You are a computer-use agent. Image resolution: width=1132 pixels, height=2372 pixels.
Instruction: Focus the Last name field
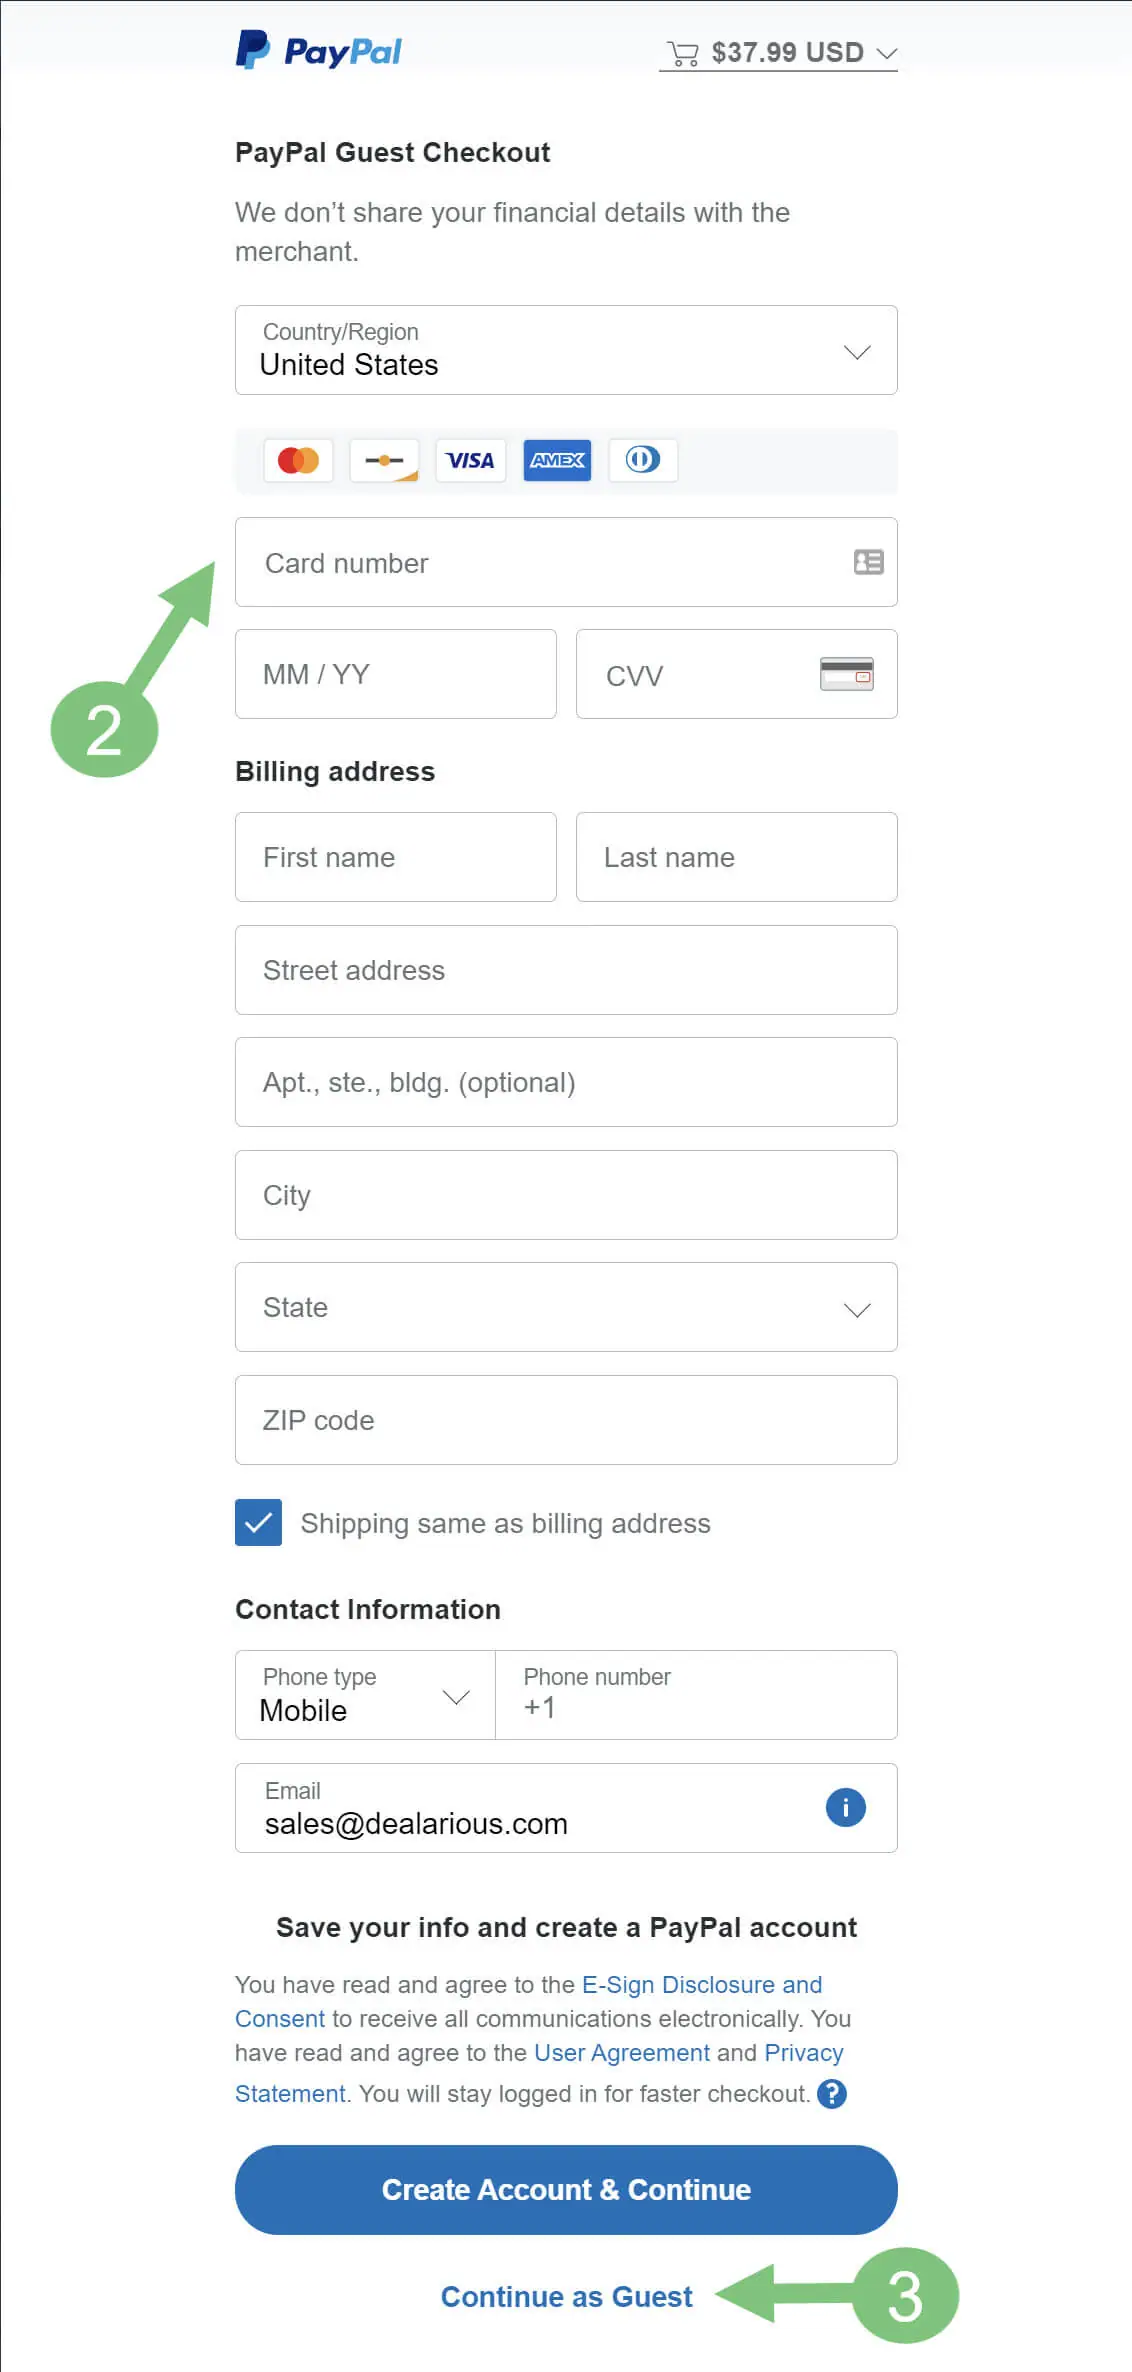coord(736,857)
